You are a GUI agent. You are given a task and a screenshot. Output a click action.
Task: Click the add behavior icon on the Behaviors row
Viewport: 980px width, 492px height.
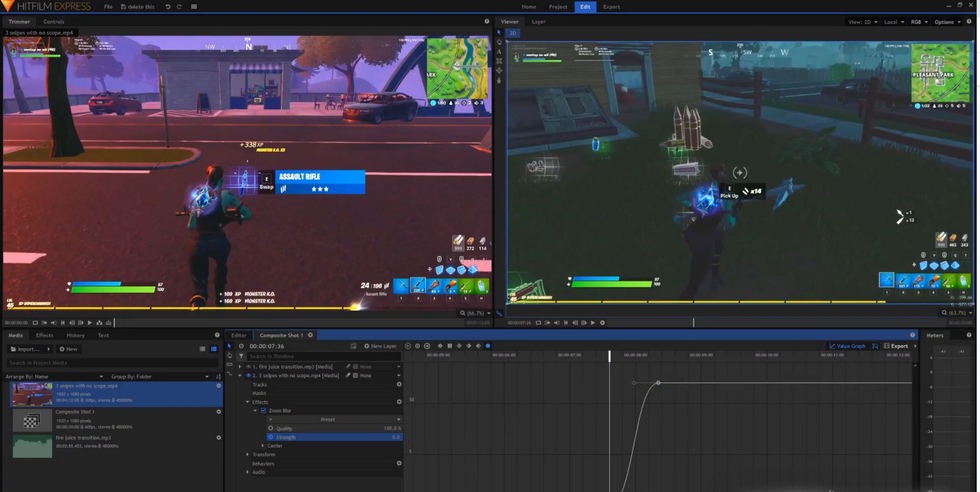(399, 463)
